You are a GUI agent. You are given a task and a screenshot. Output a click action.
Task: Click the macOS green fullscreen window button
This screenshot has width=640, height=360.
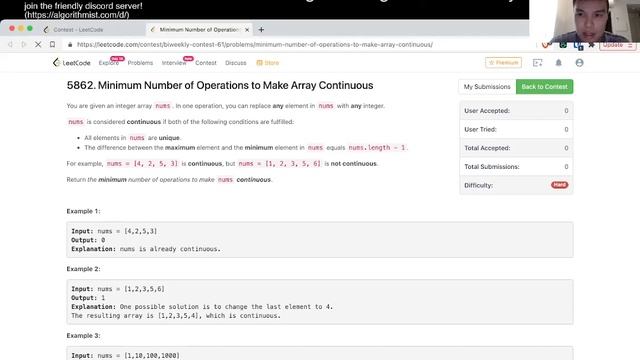[30, 28]
